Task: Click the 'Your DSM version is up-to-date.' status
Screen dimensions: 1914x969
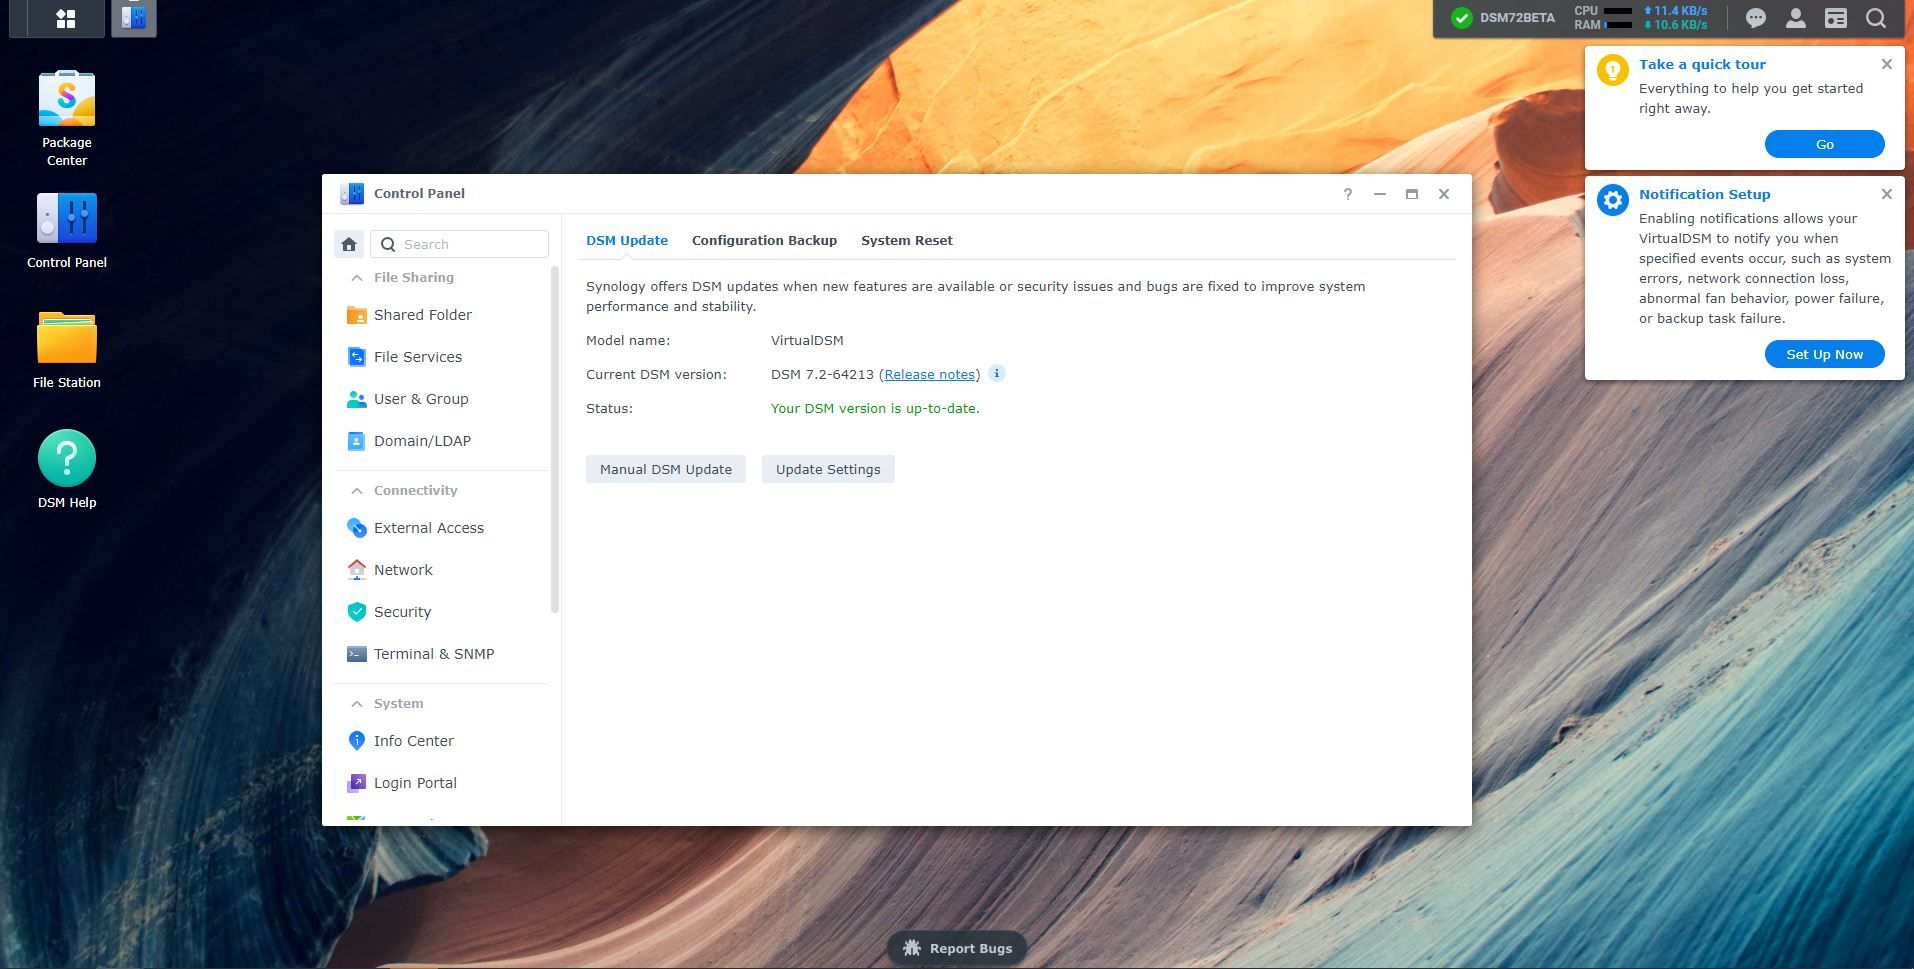Action: coord(875,408)
